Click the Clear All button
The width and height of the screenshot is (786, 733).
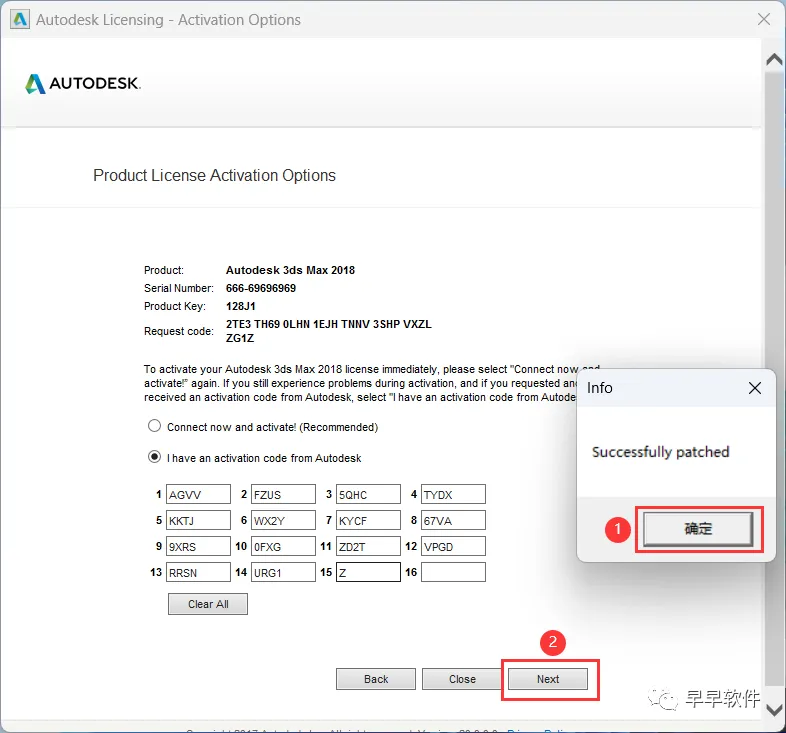208,604
